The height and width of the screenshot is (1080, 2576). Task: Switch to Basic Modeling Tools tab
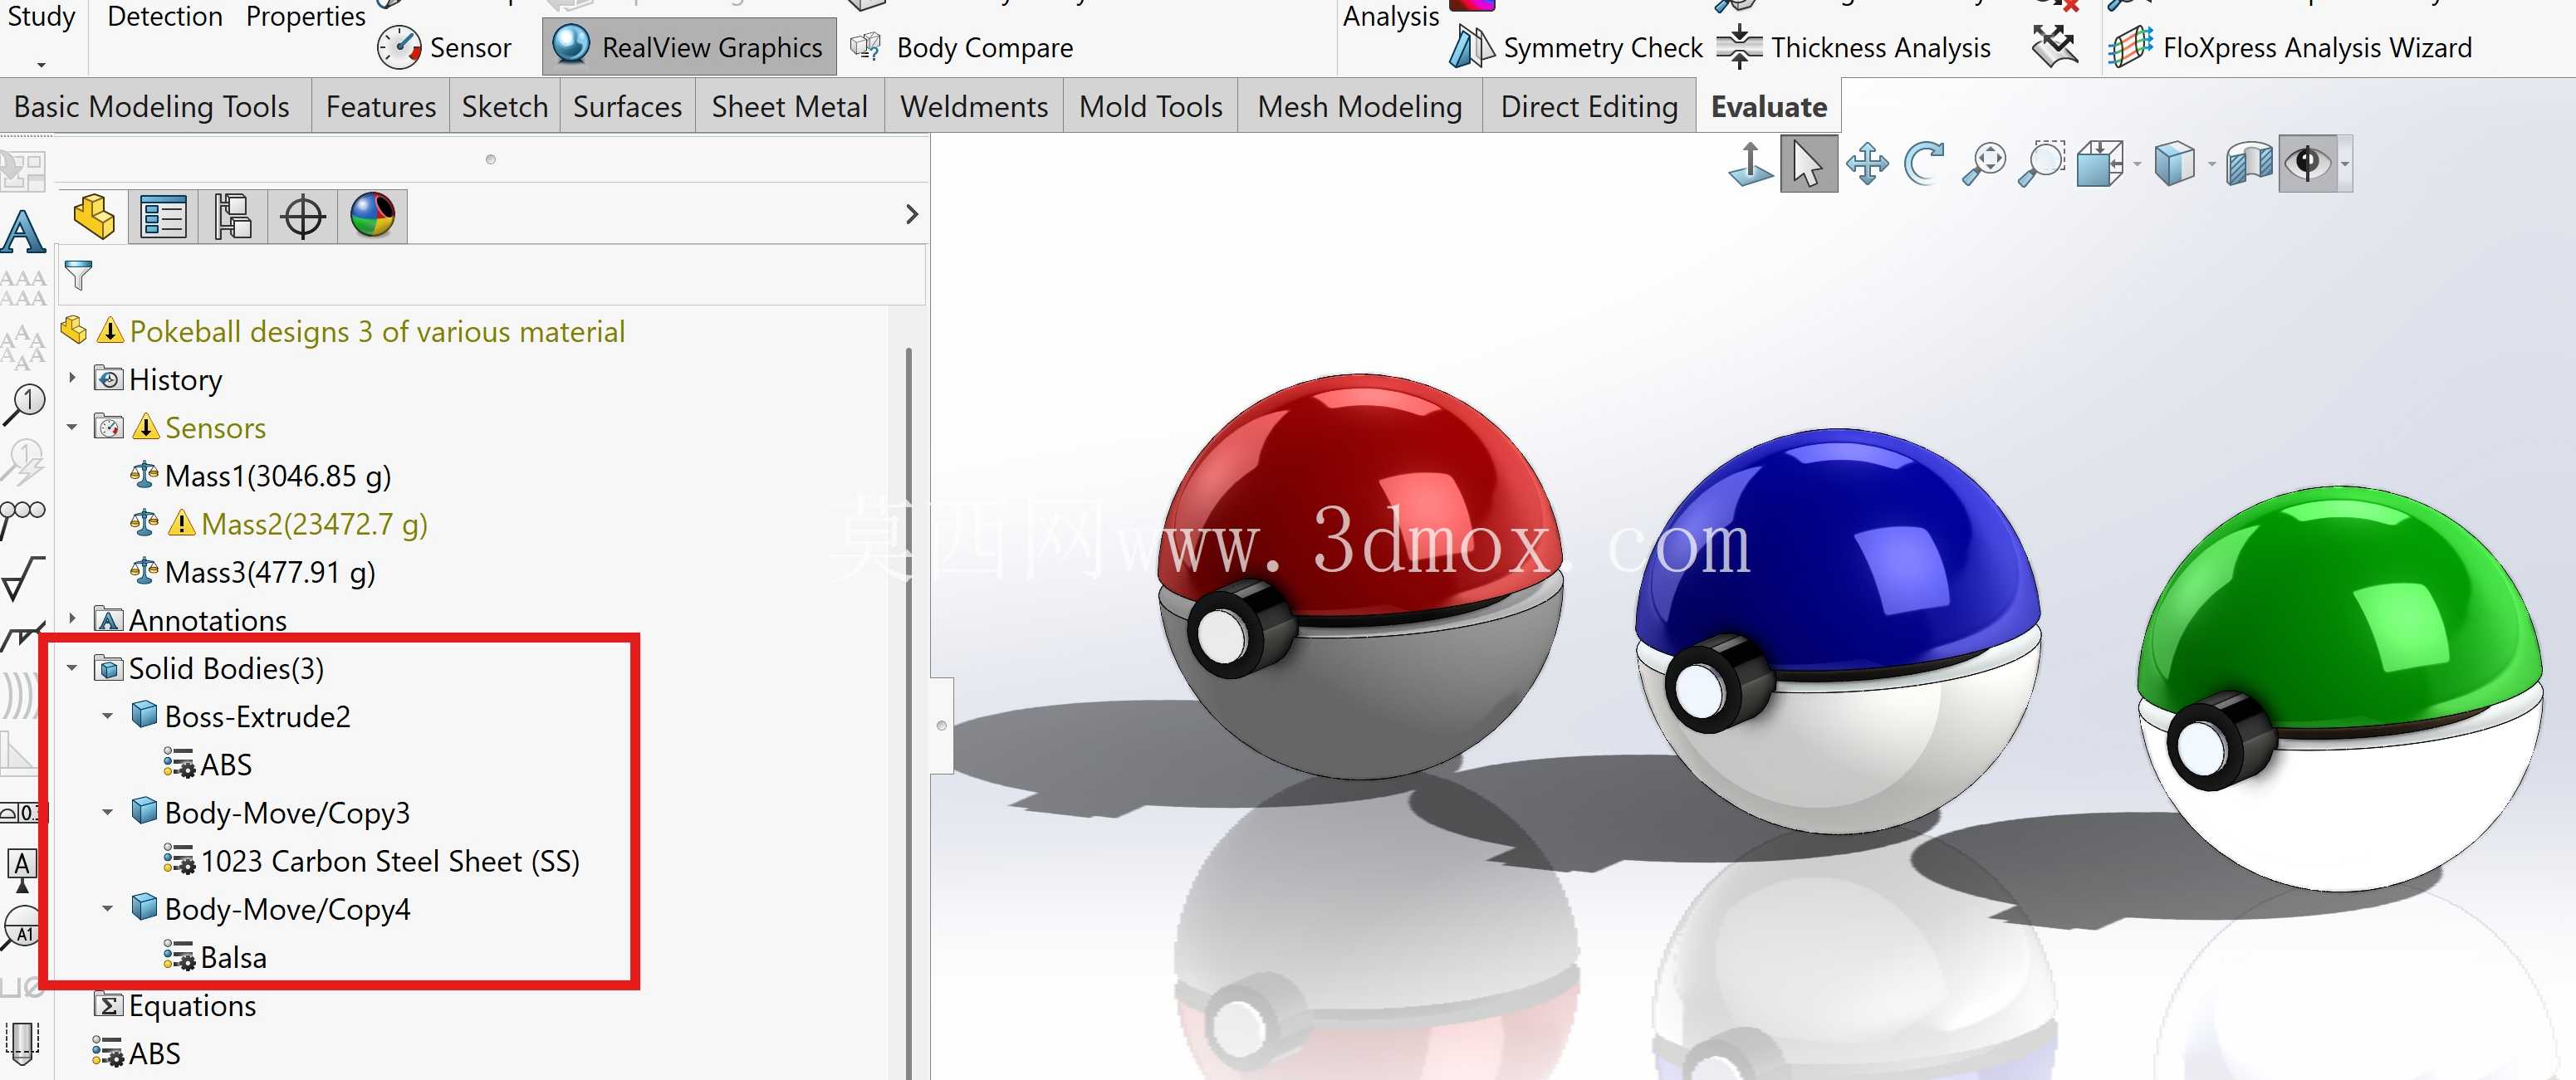pyautogui.click(x=152, y=106)
